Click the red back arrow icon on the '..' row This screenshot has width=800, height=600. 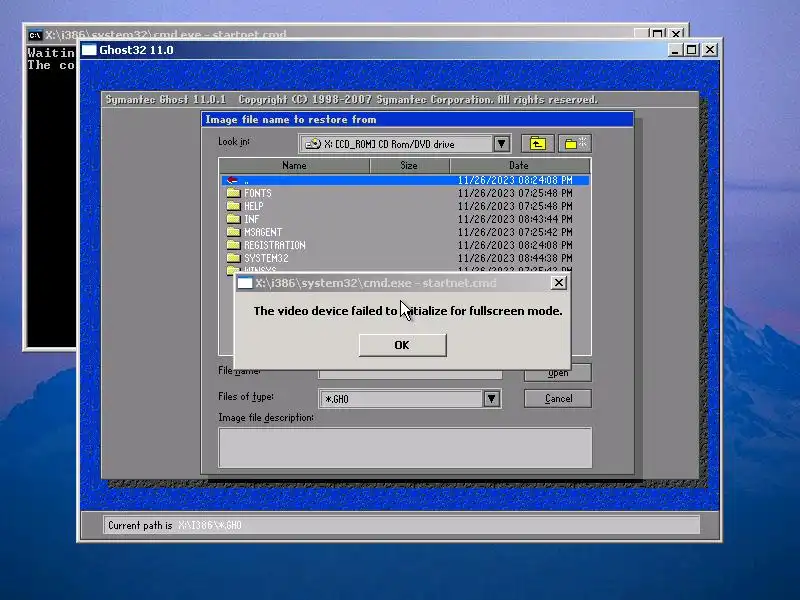click(232, 180)
